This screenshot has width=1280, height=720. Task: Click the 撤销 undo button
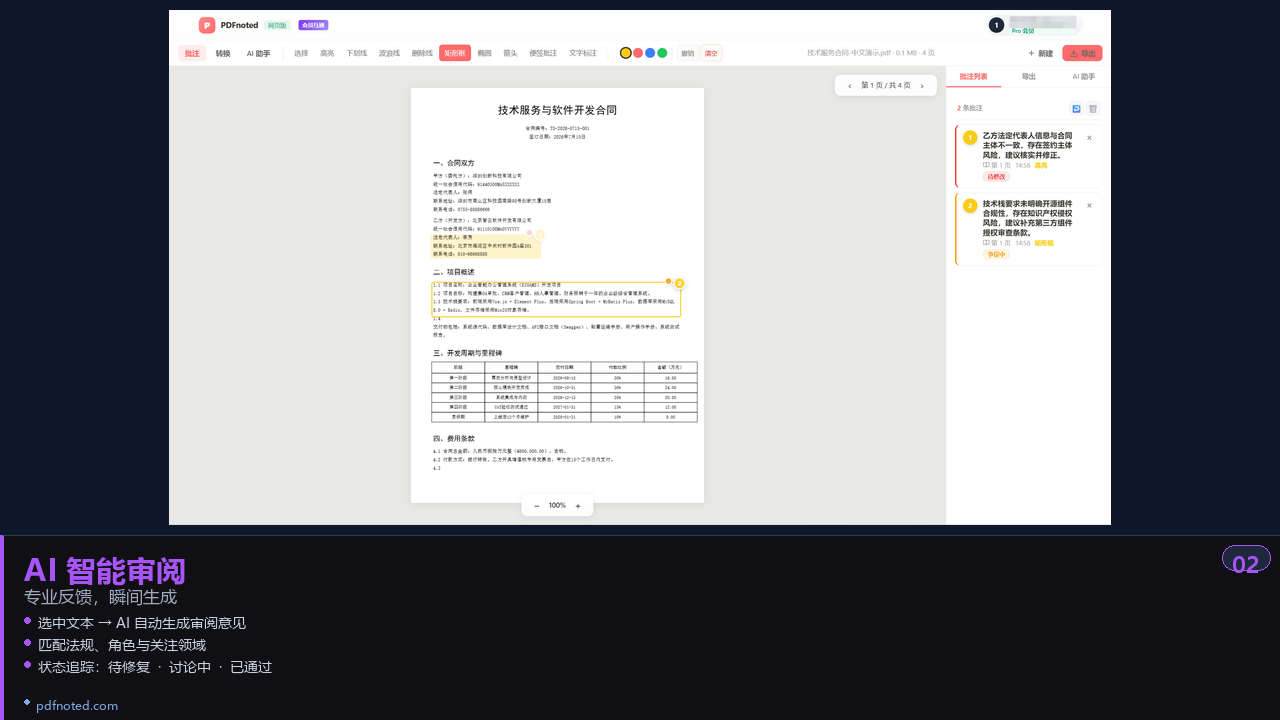point(688,53)
